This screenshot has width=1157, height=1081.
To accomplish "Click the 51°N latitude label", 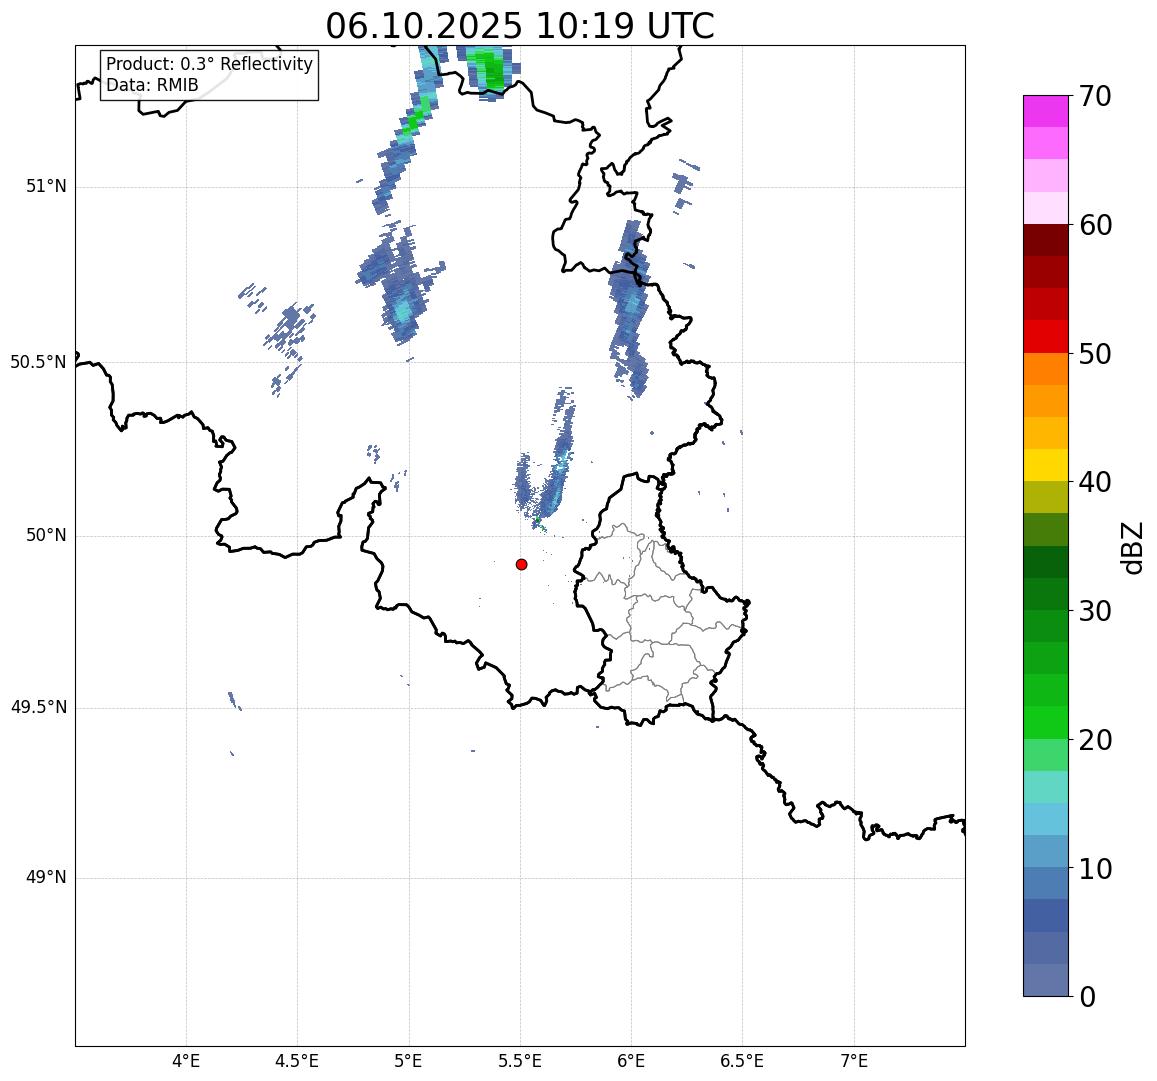I will click(x=46, y=187).
